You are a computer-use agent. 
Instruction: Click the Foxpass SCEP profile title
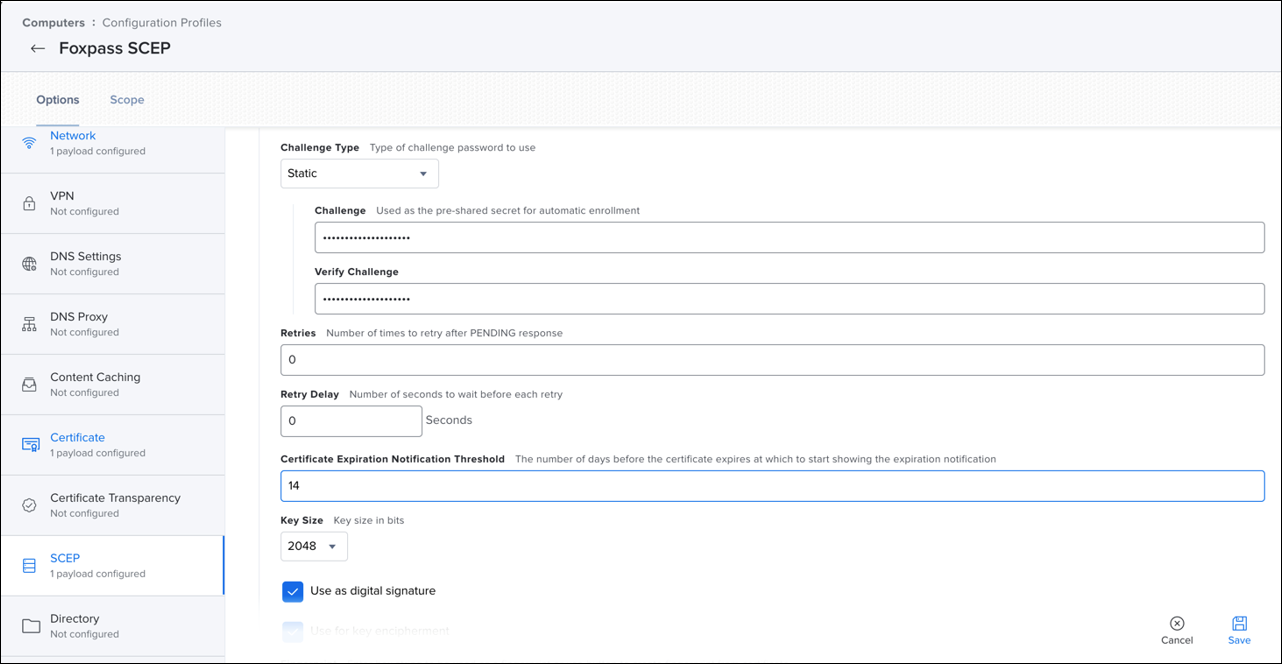(x=115, y=48)
